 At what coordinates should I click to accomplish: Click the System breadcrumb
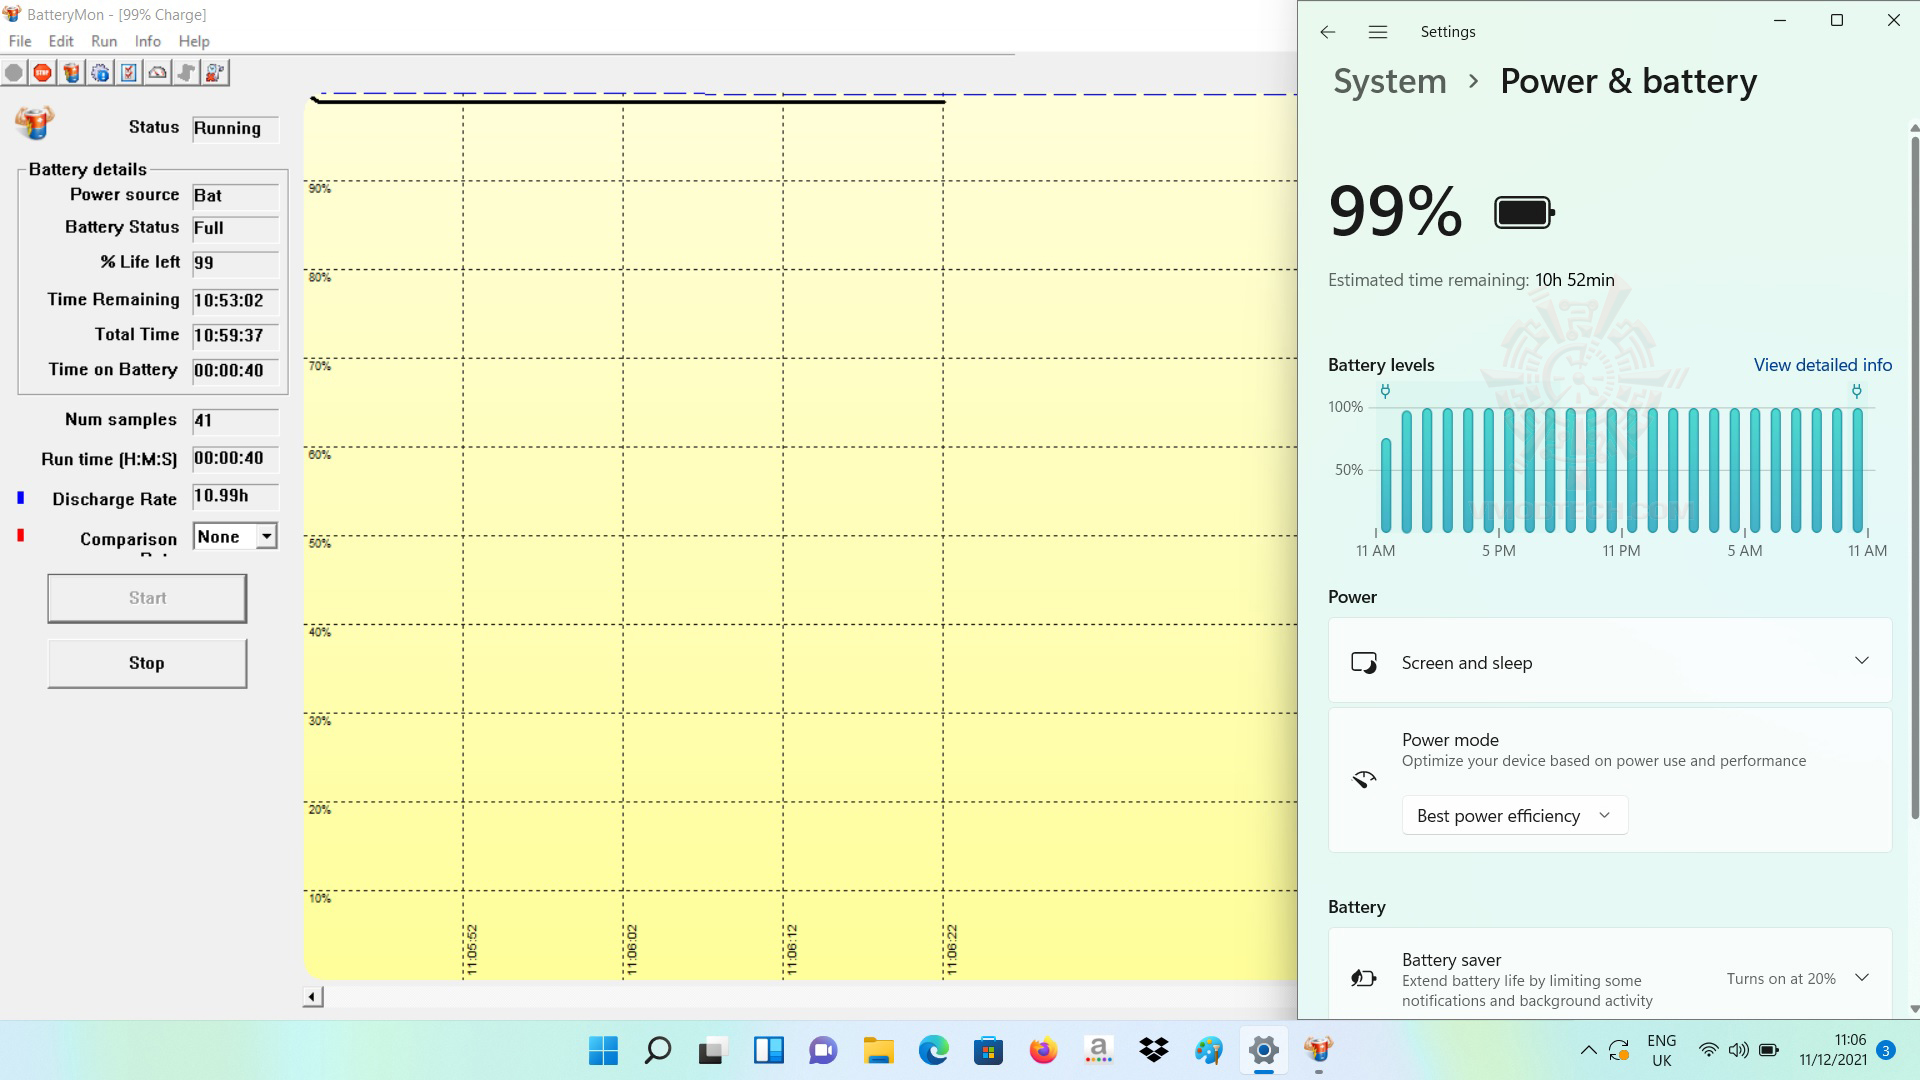[1389, 81]
